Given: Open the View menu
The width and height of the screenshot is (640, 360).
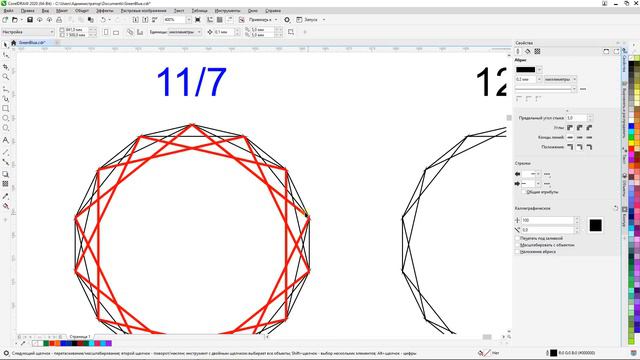Looking at the screenshot, I should click(46, 11).
